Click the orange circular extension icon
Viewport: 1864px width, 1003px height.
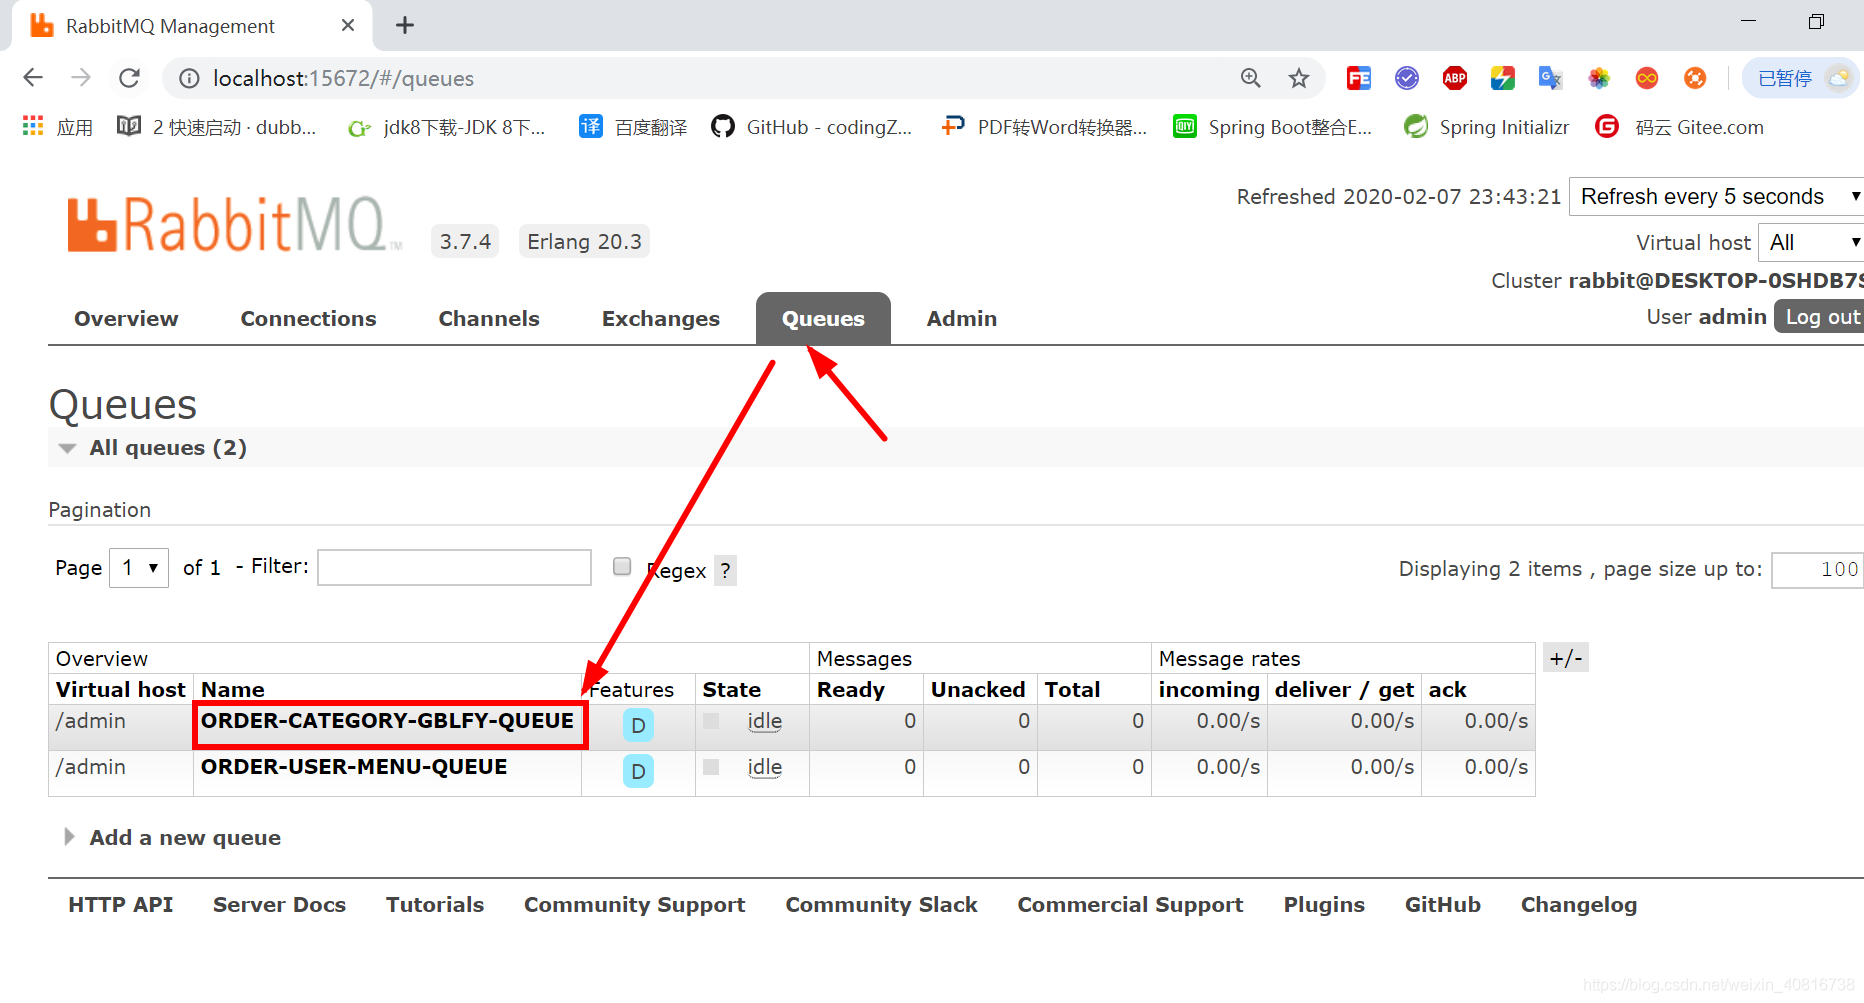click(1695, 78)
